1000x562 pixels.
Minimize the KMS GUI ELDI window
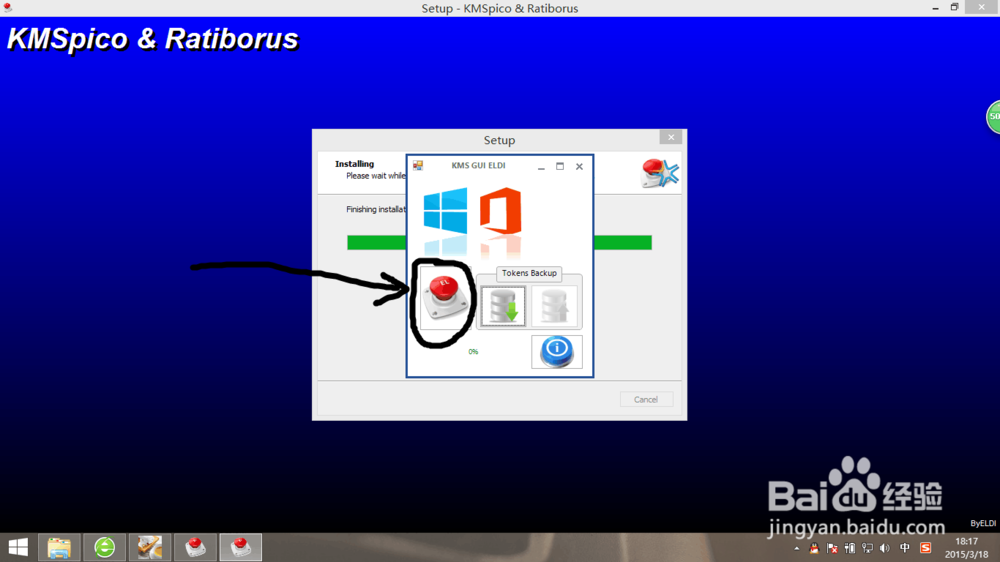(x=541, y=166)
